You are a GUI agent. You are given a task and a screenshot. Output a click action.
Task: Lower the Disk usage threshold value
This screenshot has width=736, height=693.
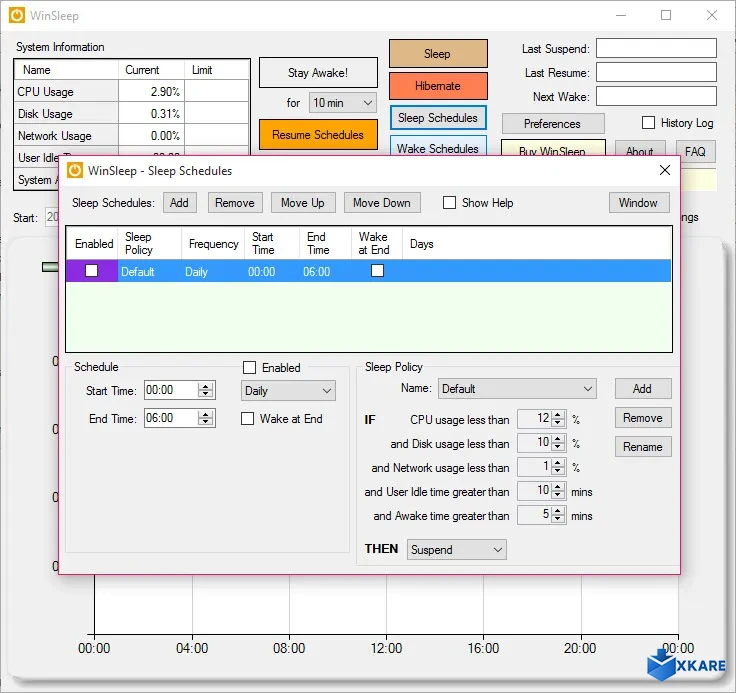pos(558,447)
